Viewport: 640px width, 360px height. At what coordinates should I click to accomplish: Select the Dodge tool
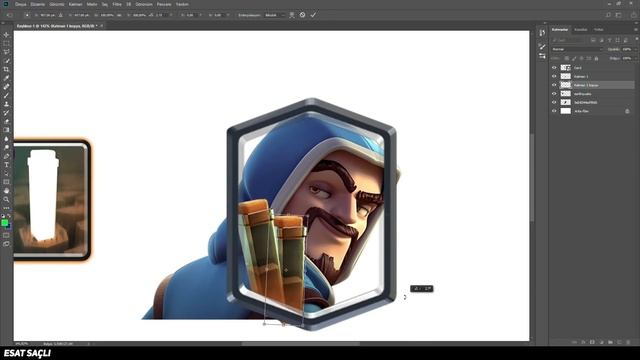(6, 147)
